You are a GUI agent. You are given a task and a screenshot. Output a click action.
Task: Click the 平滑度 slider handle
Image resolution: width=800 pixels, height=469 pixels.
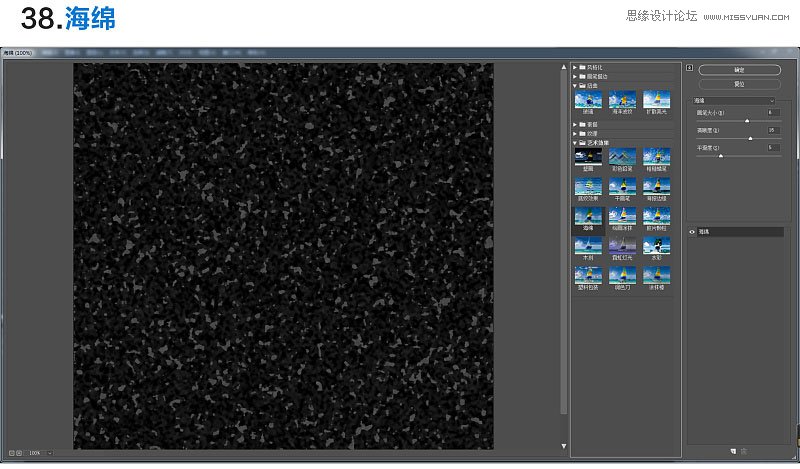point(720,156)
